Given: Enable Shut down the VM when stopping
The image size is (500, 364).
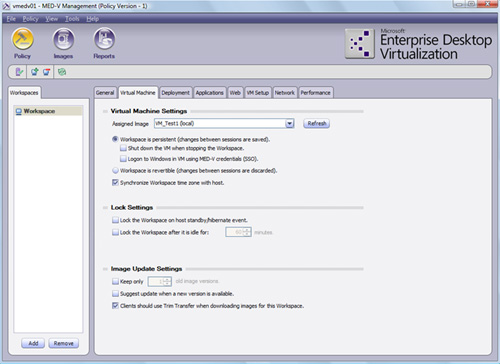Looking at the screenshot, I should [123, 148].
